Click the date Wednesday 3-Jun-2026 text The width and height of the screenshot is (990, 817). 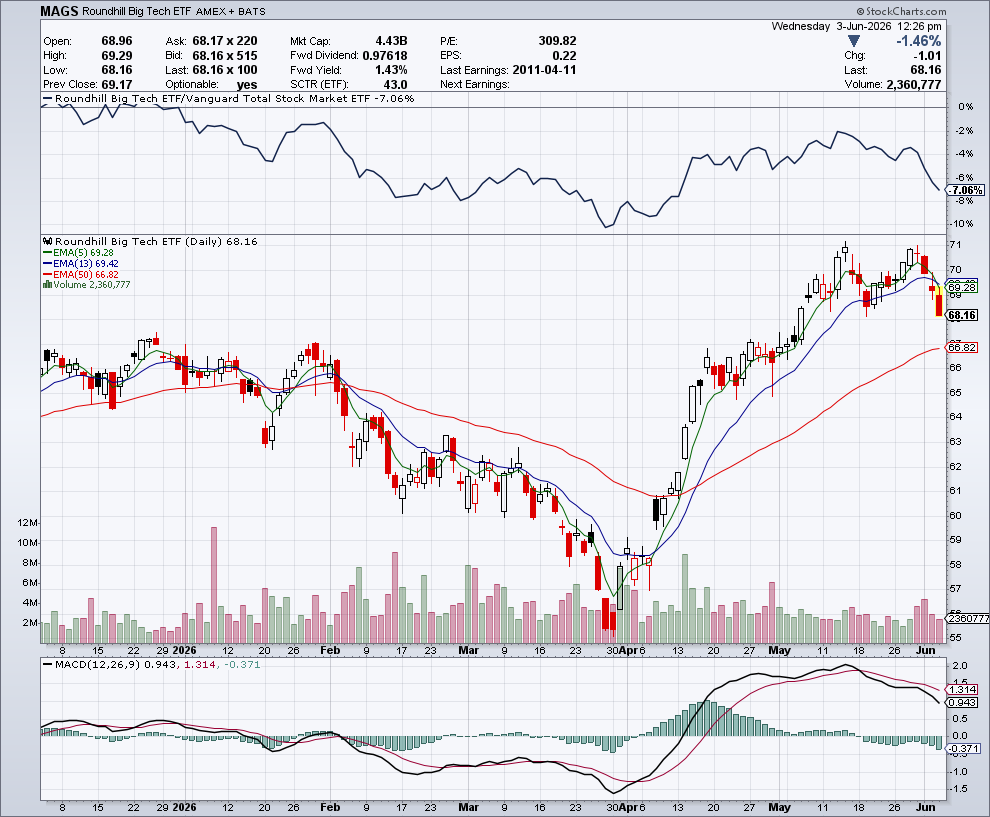832,27
